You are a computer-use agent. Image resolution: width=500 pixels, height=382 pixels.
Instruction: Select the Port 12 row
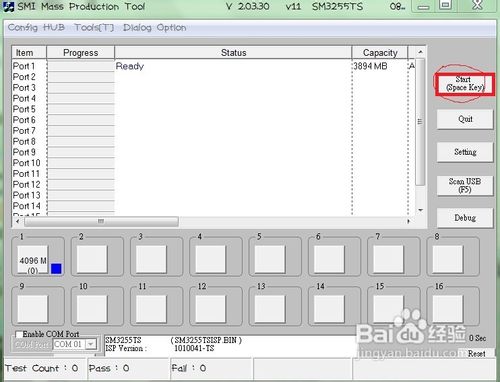click(x=213, y=184)
